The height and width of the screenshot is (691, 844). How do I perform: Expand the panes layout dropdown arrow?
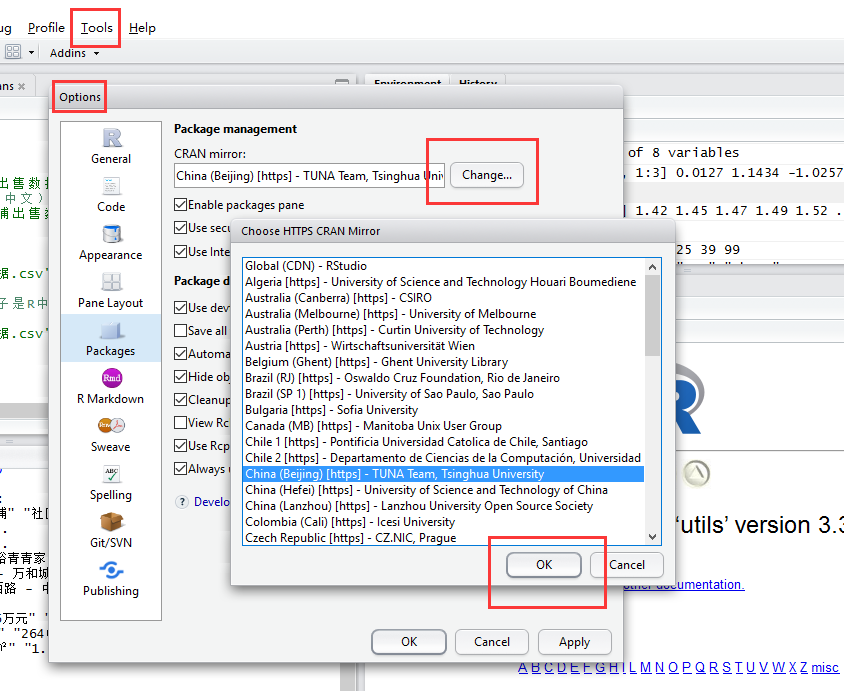pos(31,52)
